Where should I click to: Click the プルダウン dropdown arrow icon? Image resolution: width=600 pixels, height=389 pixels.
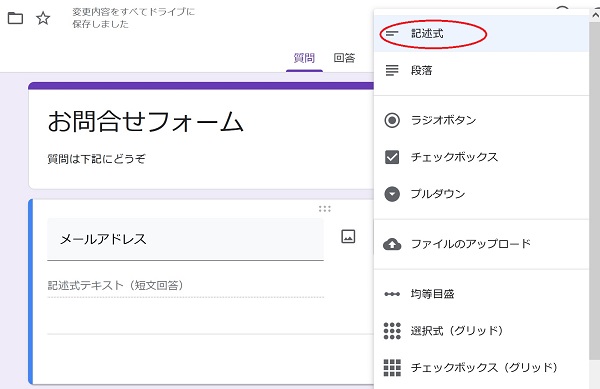coord(392,194)
